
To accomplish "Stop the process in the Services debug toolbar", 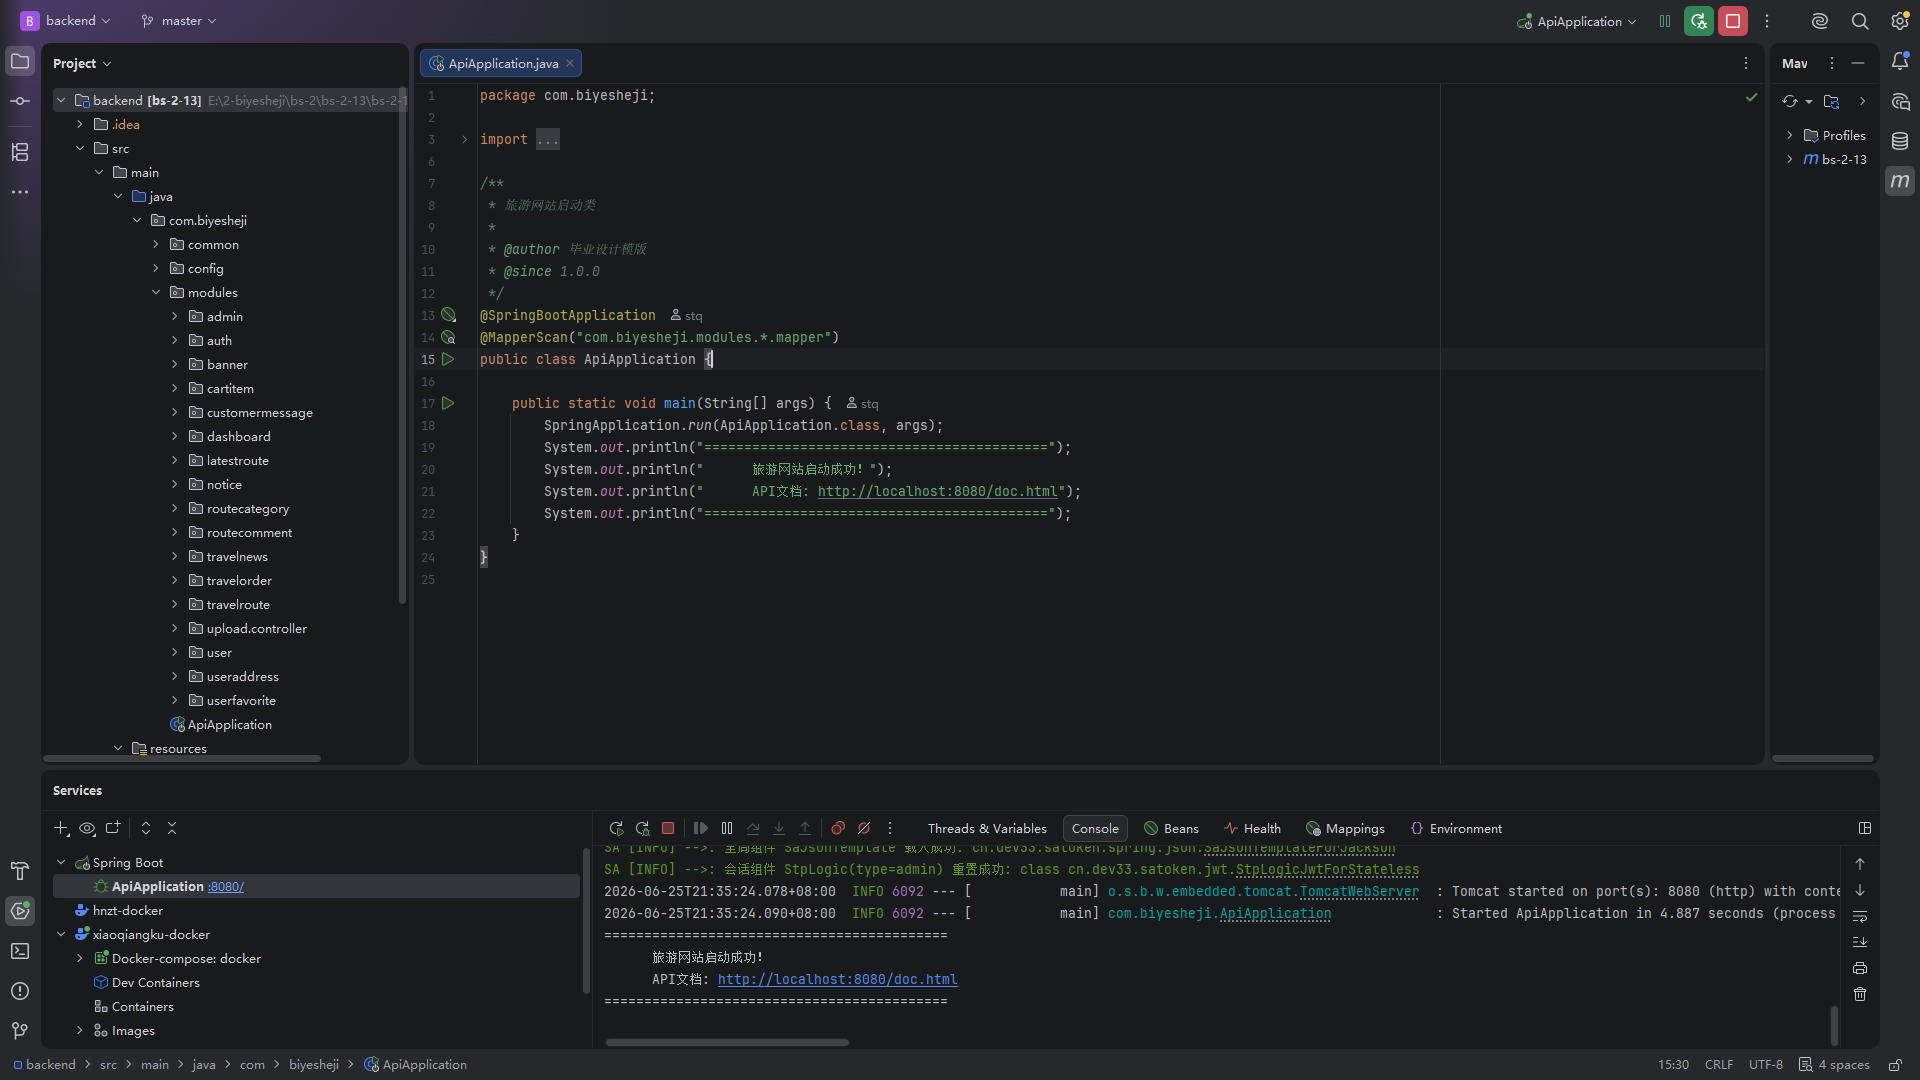I will [668, 828].
